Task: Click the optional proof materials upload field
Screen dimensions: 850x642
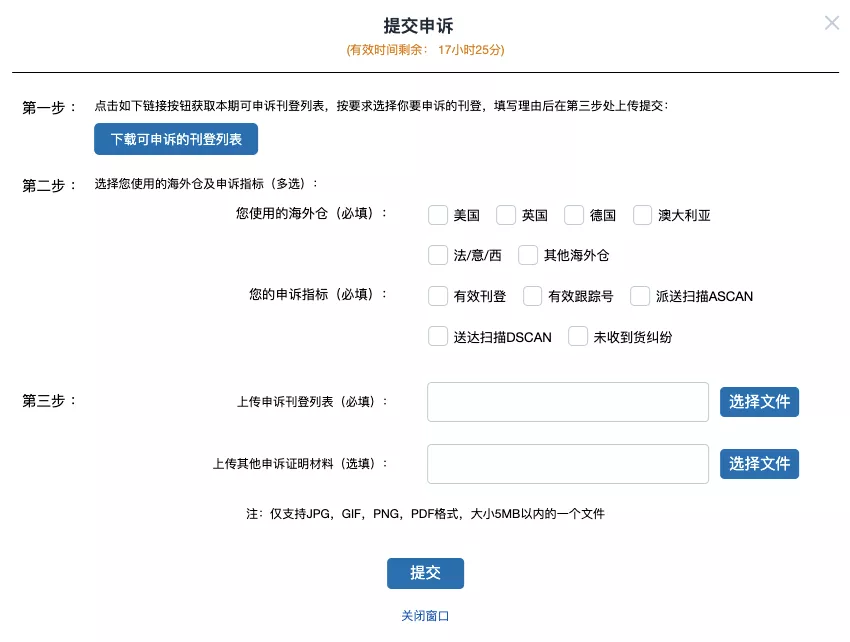Action: [567, 463]
